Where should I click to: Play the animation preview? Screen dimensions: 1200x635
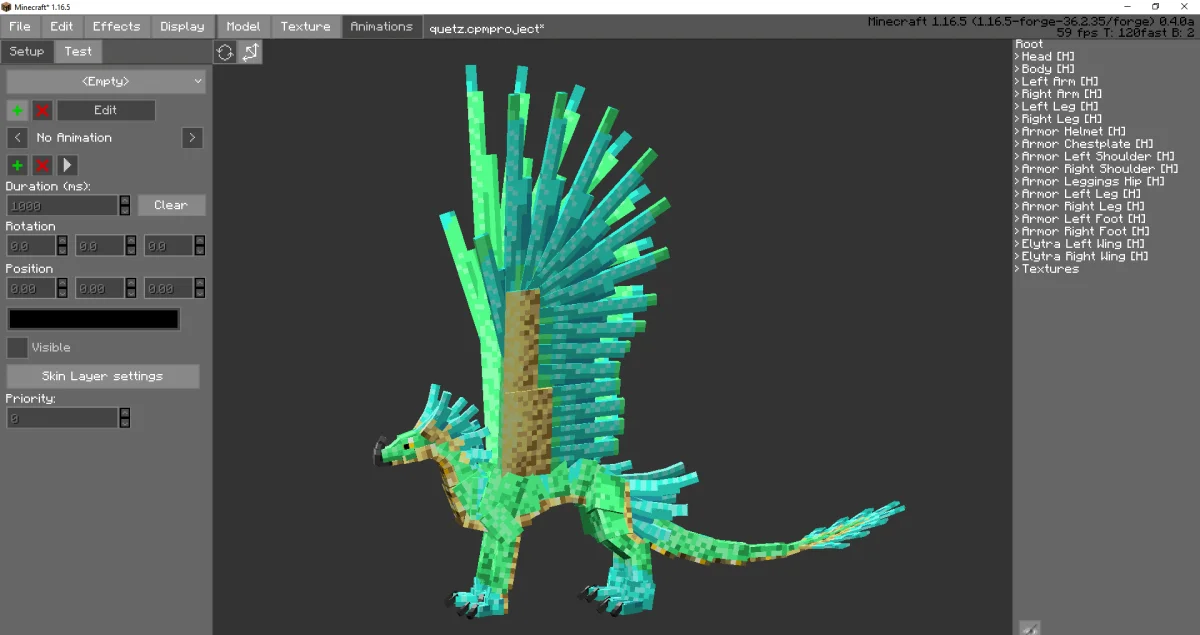tap(67, 165)
